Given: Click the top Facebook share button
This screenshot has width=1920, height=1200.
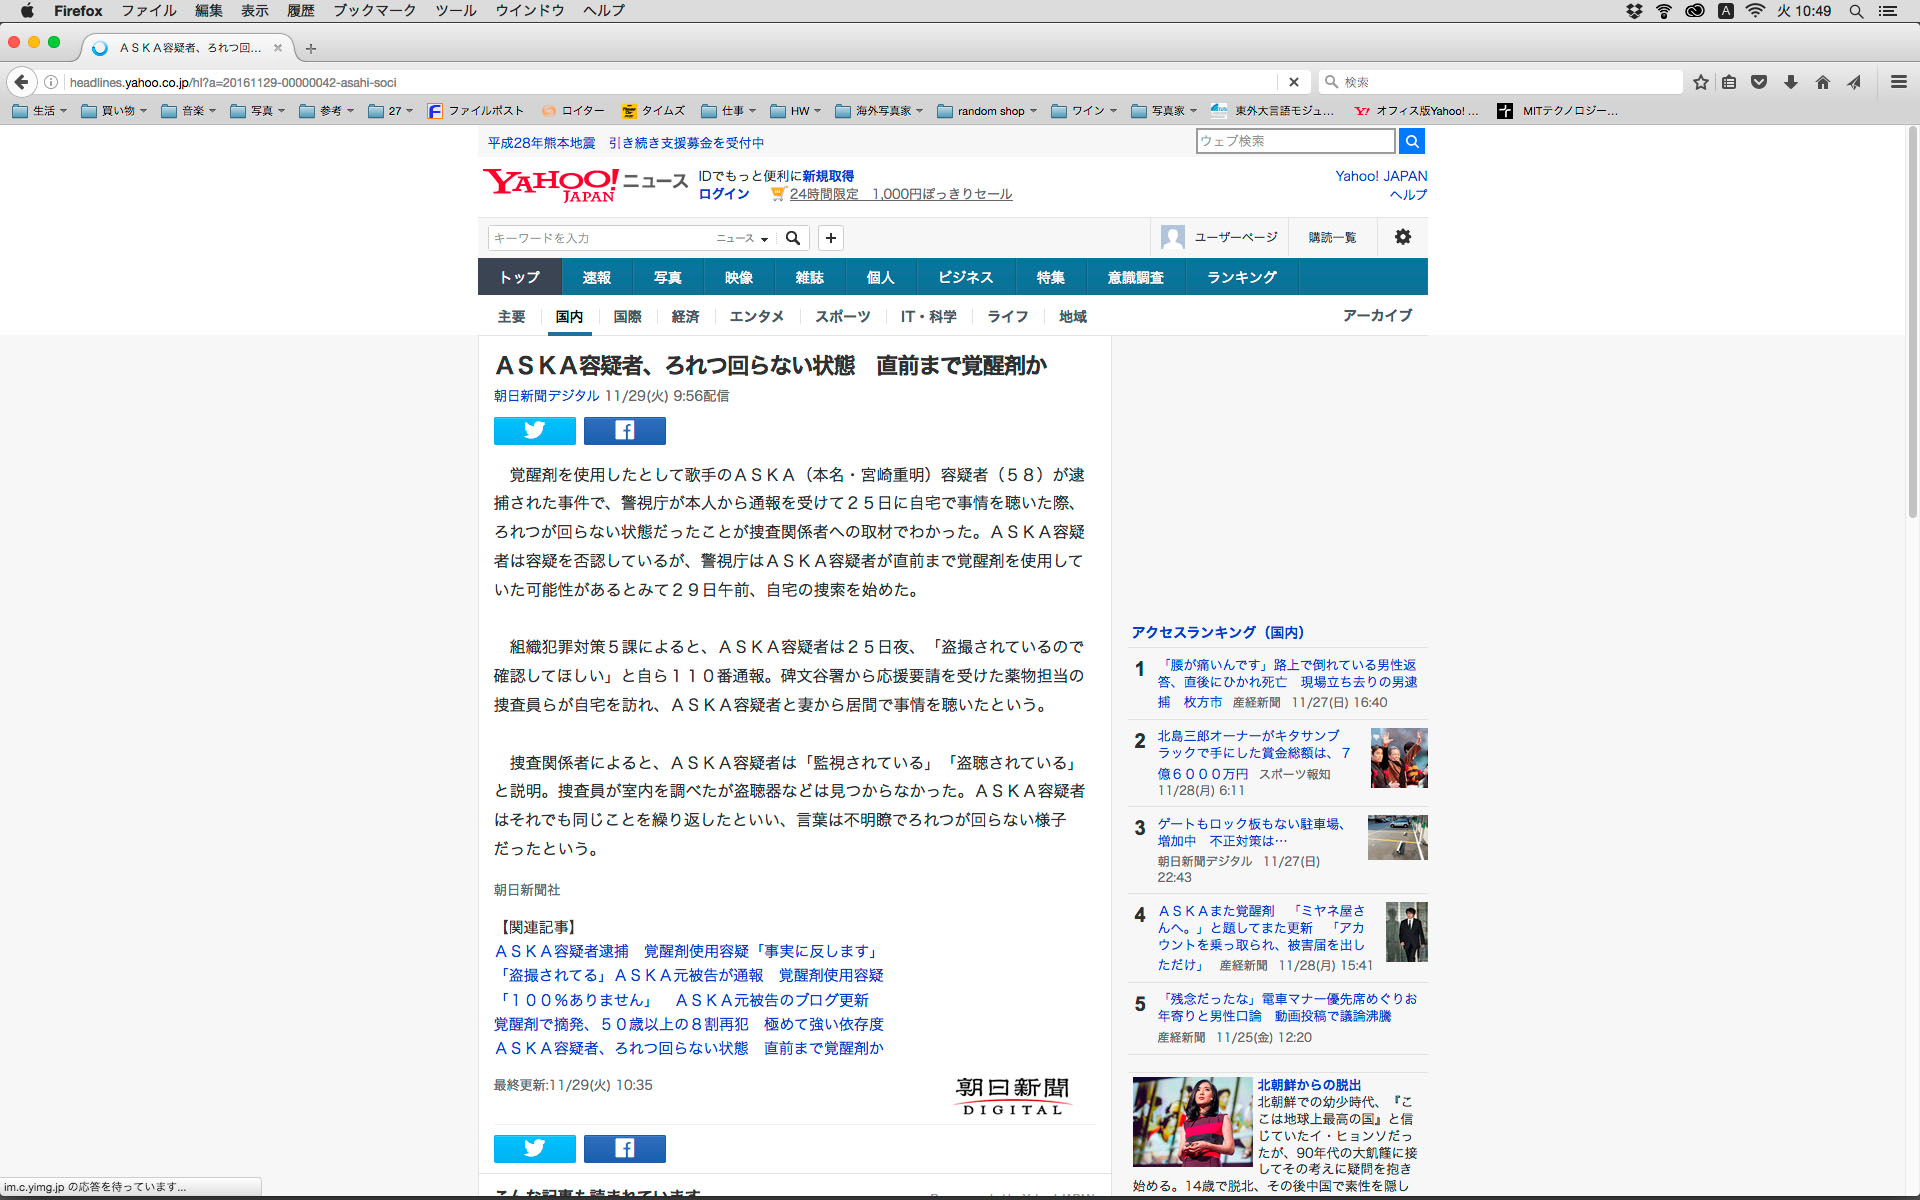Looking at the screenshot, I should (x=624, y=430).
